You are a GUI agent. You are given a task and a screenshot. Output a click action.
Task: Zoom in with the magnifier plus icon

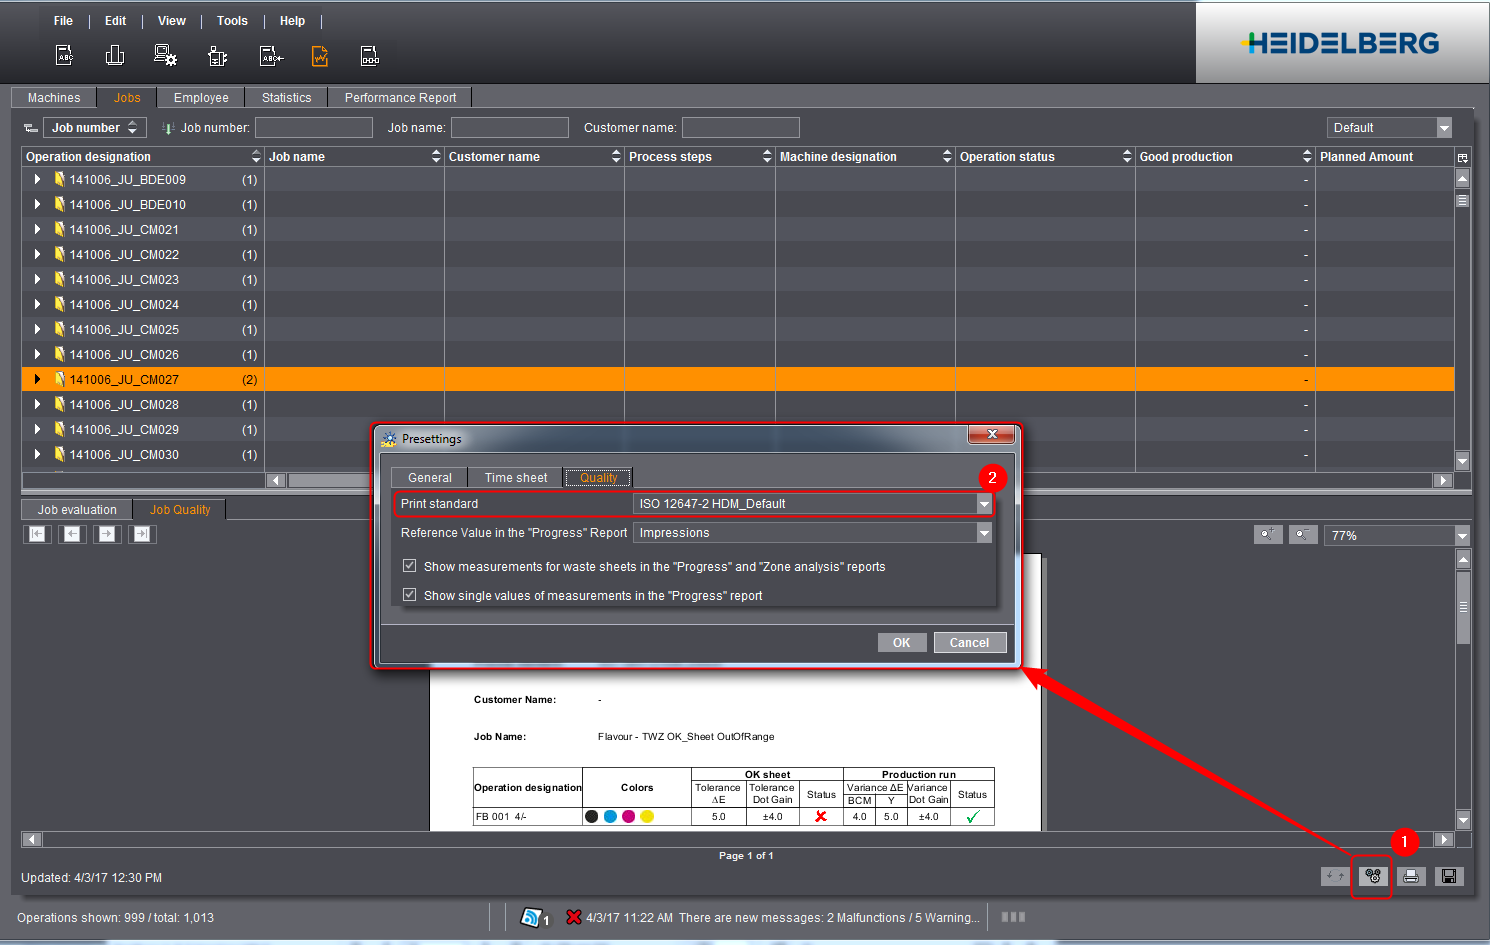point(1267,535)
